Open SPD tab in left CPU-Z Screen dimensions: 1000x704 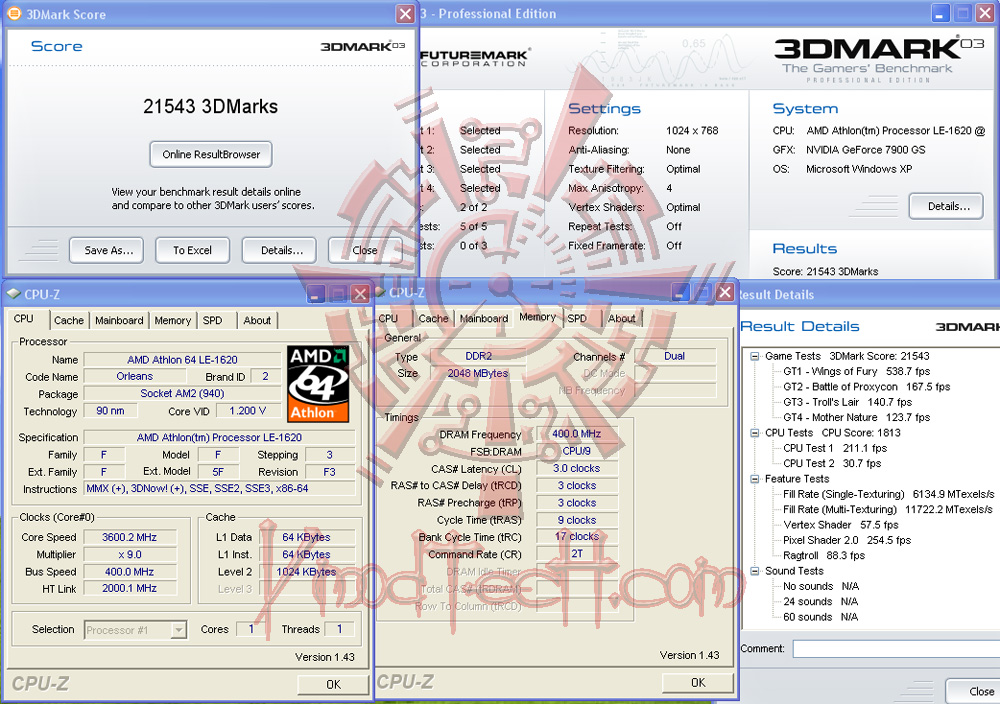point(212,320)
